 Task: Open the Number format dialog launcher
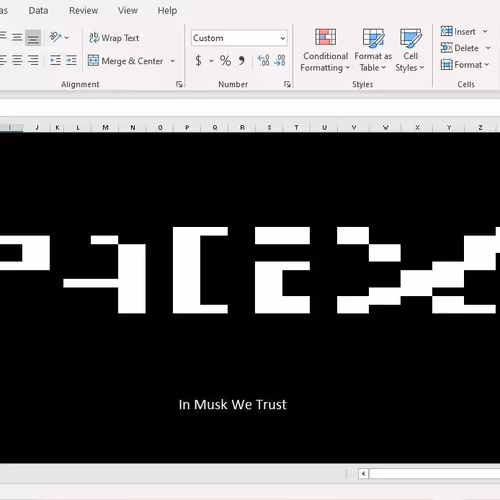coord(287,84)
